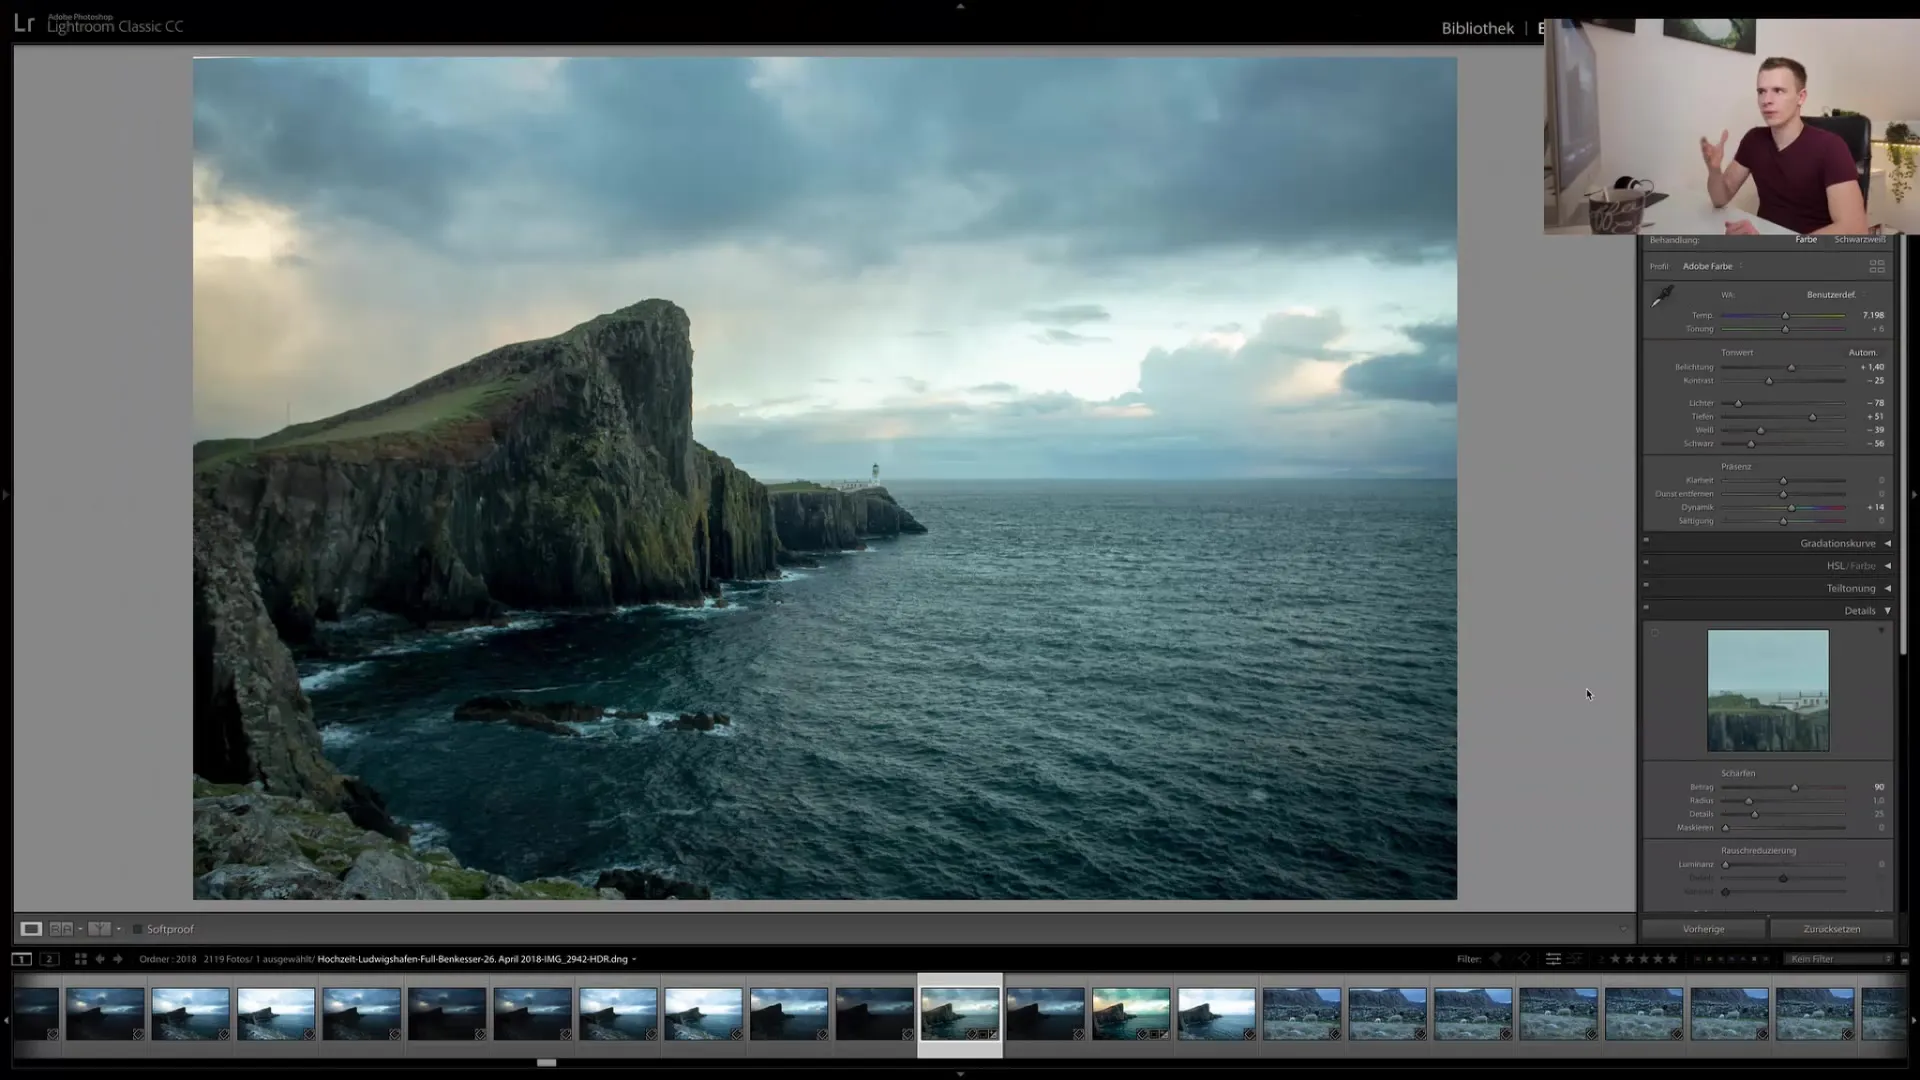The height and width of the screenshot is (1080, 1920).
Task: Open white balance Benutzerdef. preset dropdown
Action: [x=1836, y=295]
